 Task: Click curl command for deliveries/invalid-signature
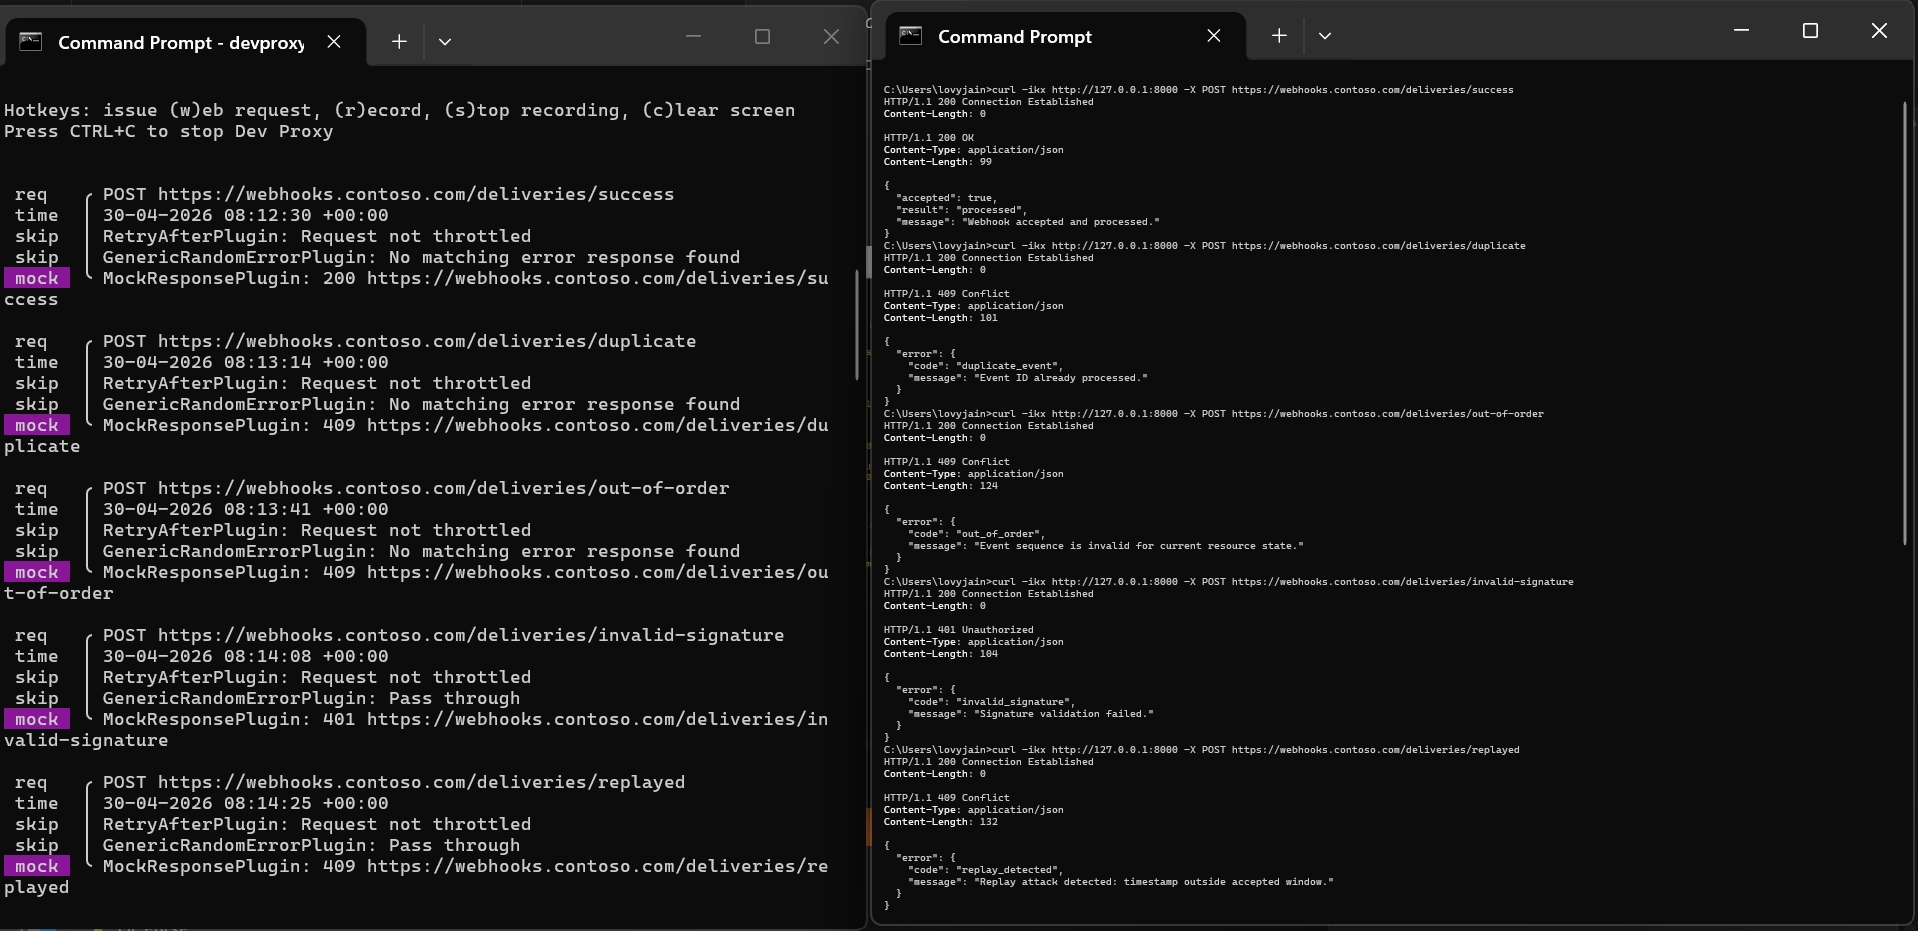(x=1229, y=582)
